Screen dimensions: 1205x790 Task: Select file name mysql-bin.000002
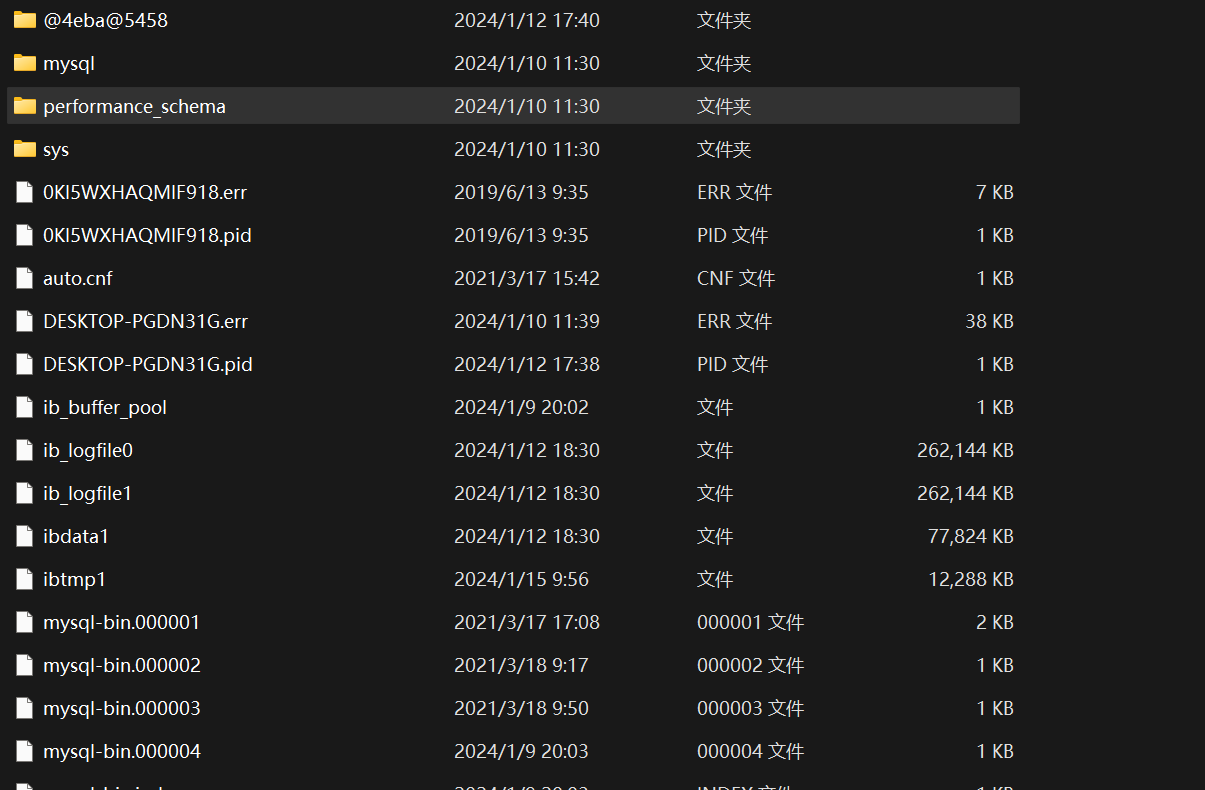point(122,666)
